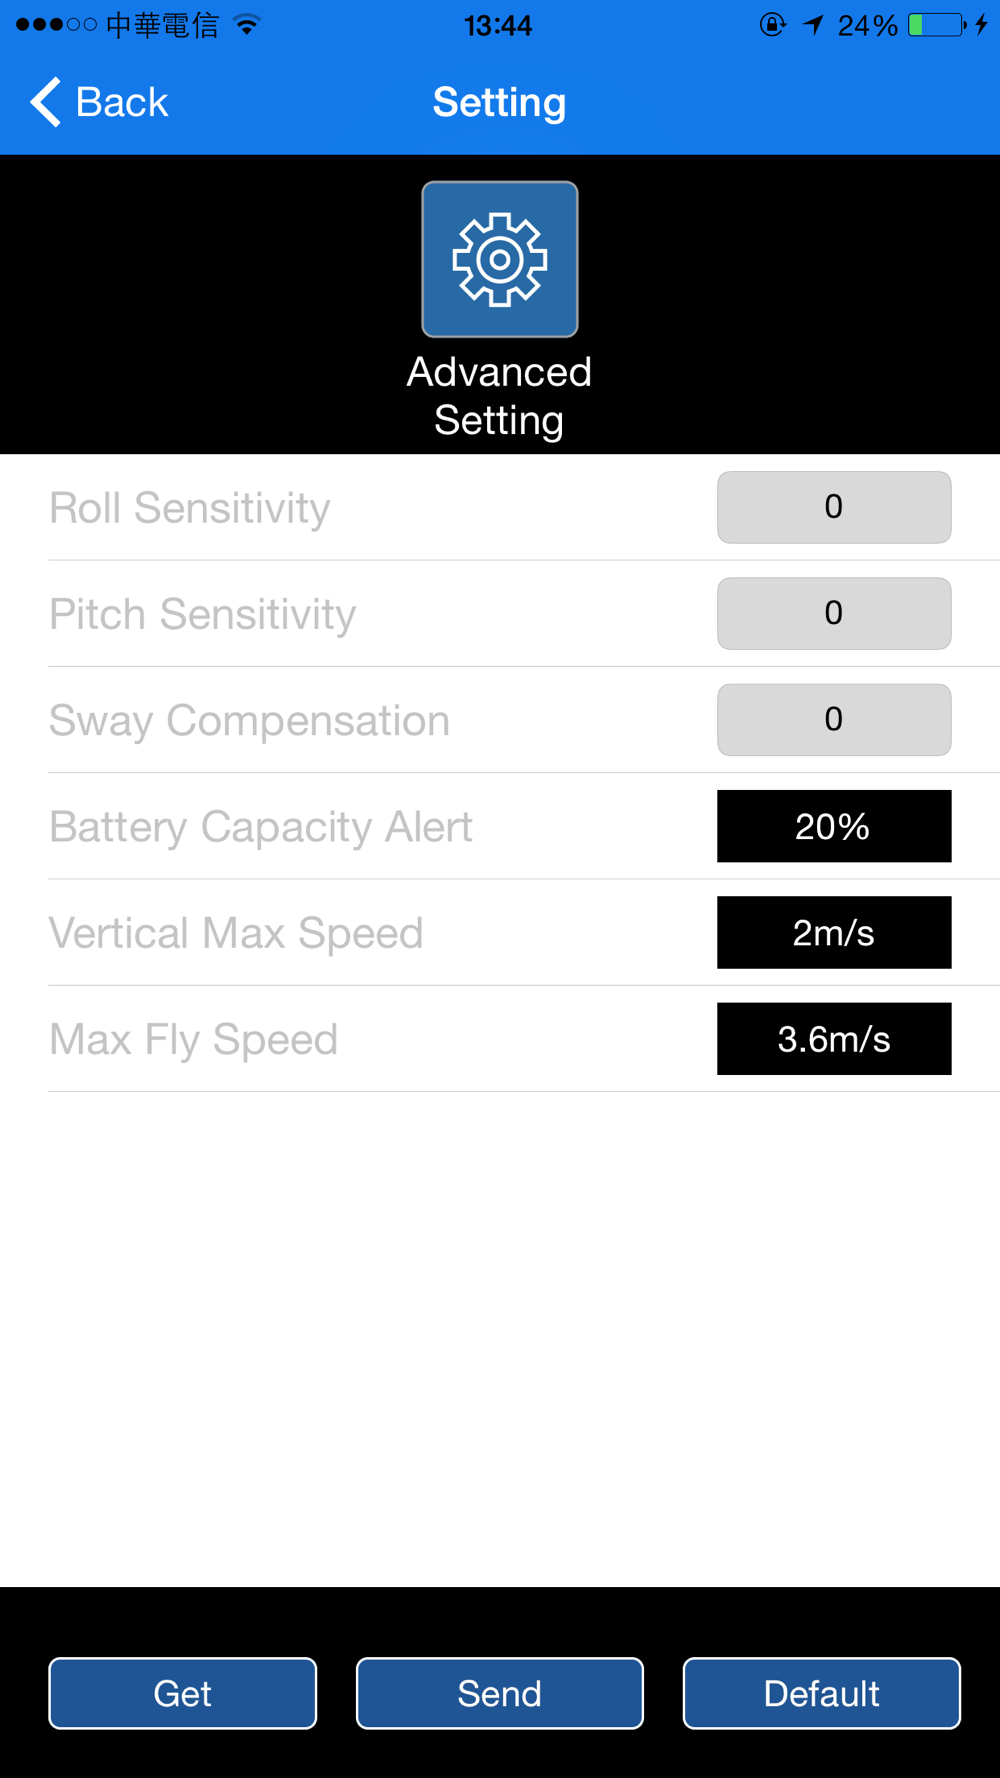
Task: Tap the Max Fly Speed label
Action: click(194, 1039)
